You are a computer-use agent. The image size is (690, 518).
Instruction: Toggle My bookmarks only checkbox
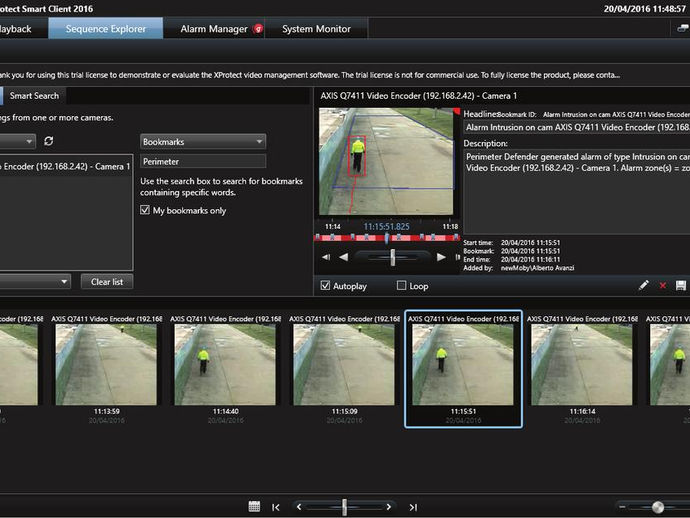(145, 210)
